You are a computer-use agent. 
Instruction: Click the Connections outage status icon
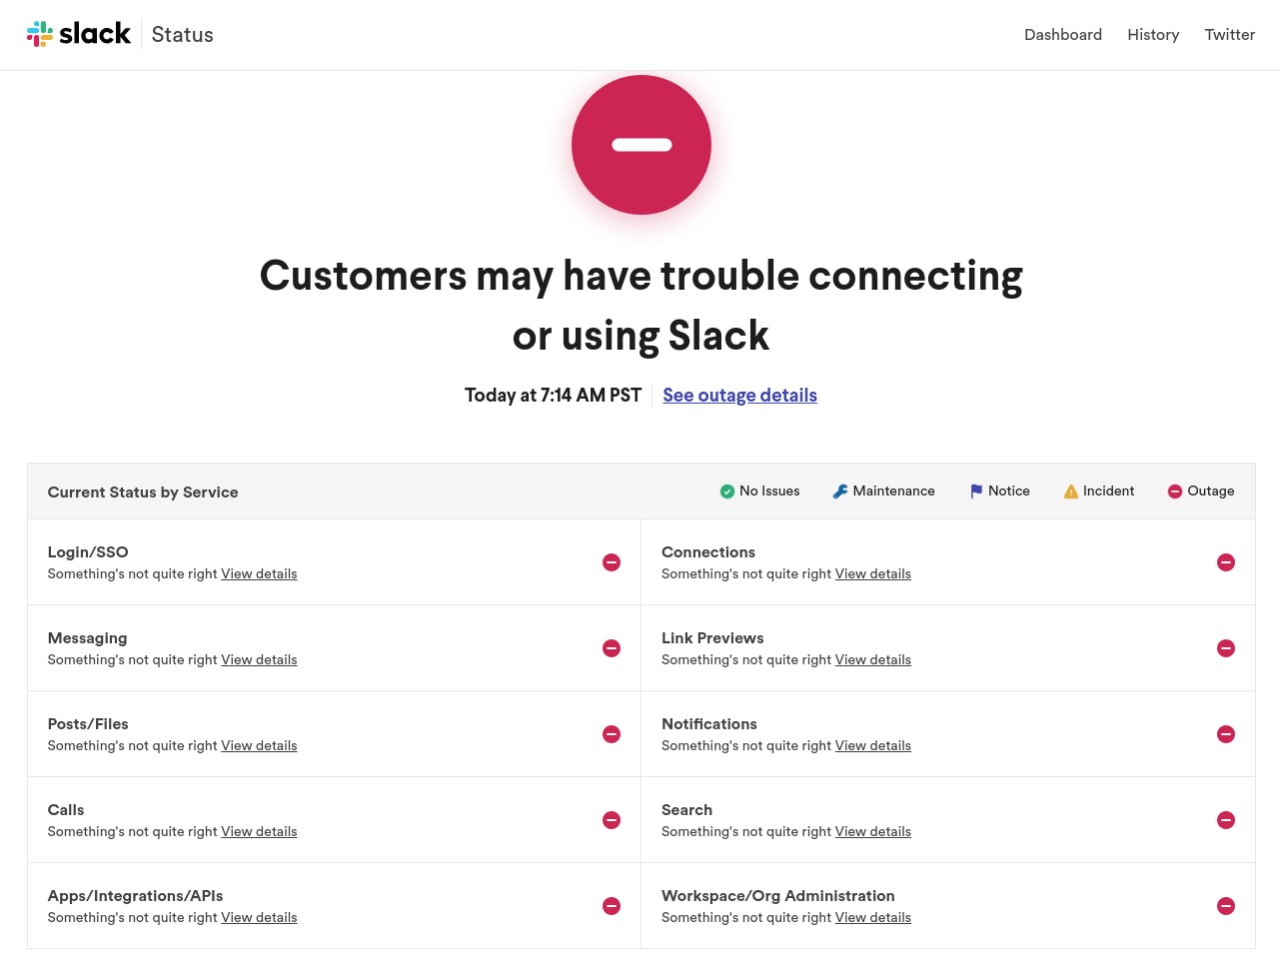[x=1226, y=562]
